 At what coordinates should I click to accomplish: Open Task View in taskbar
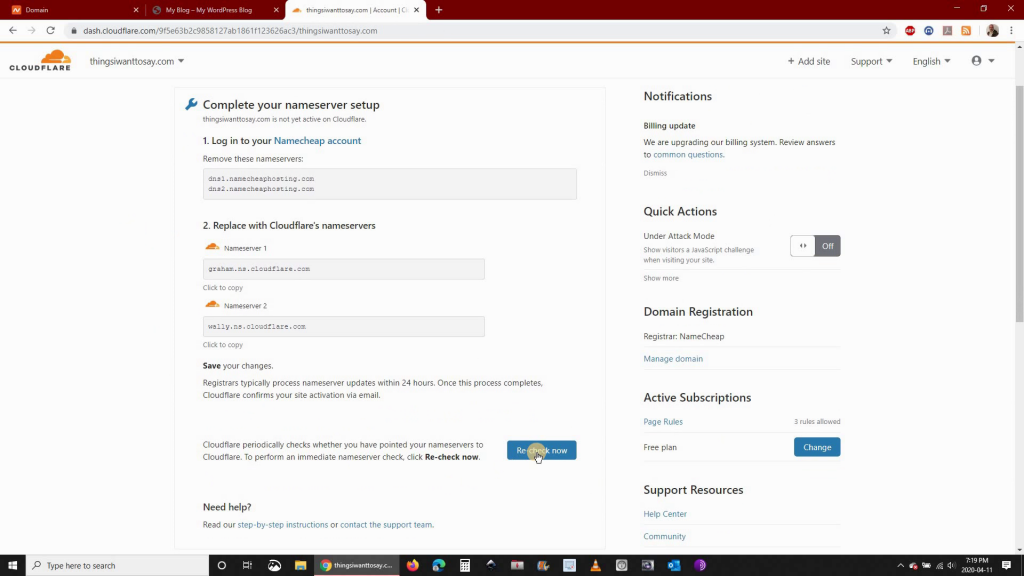click(248, 566)
